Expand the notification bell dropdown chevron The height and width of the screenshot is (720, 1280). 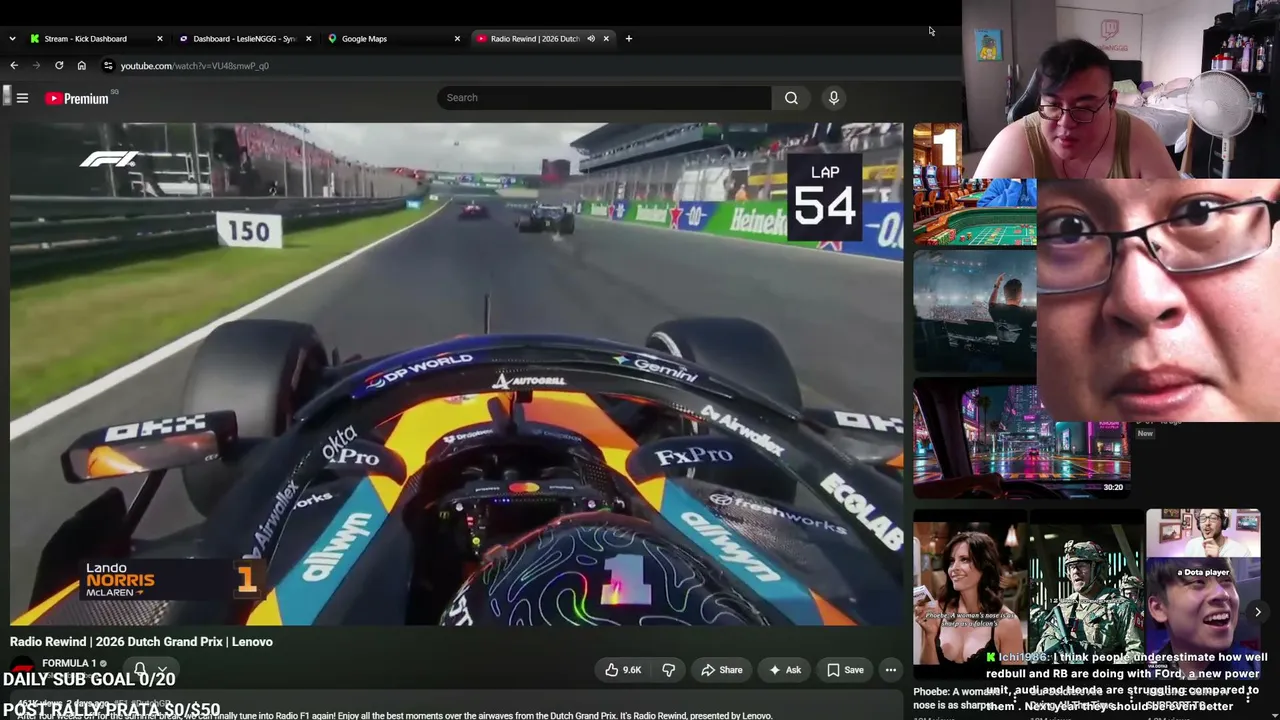[x=162, y=670]
